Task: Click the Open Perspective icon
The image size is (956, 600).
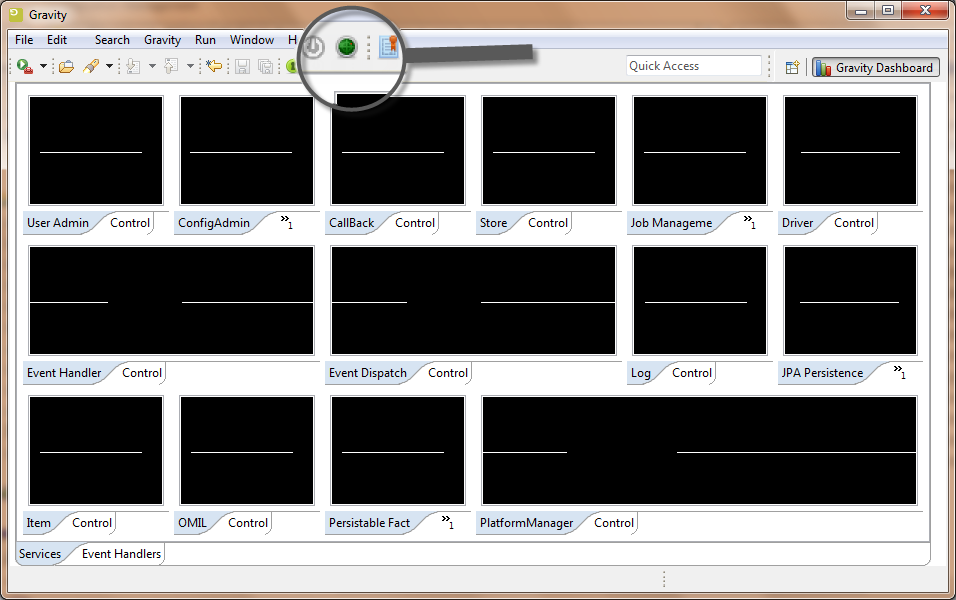Action: coord(792,67)
